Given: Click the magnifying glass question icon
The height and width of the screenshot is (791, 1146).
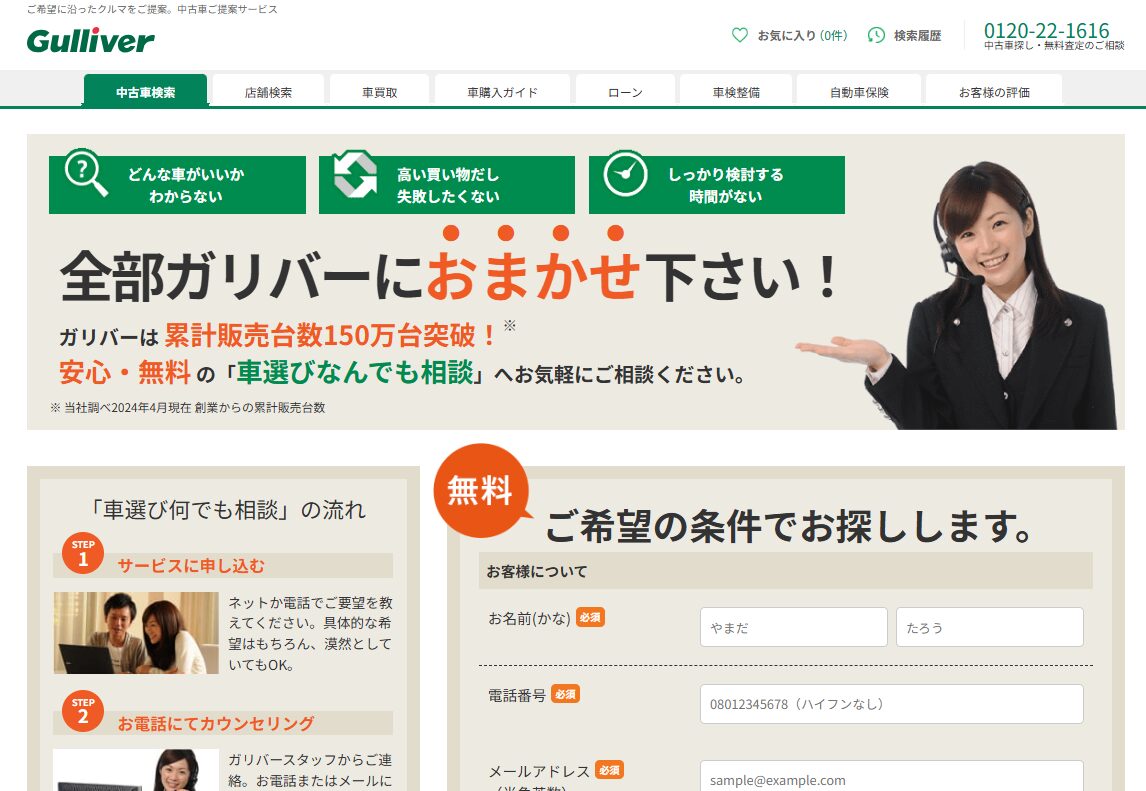Looking at the screenshot, I should (x=86, y=173).
